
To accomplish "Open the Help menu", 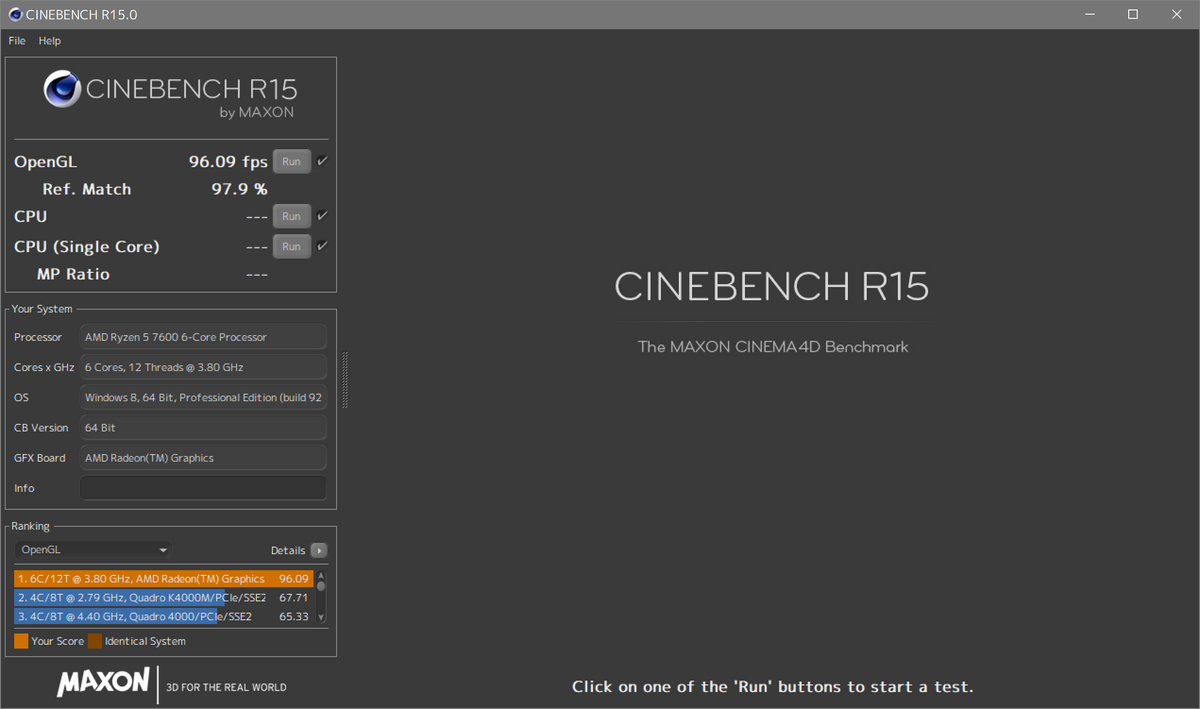I will 50,41.
